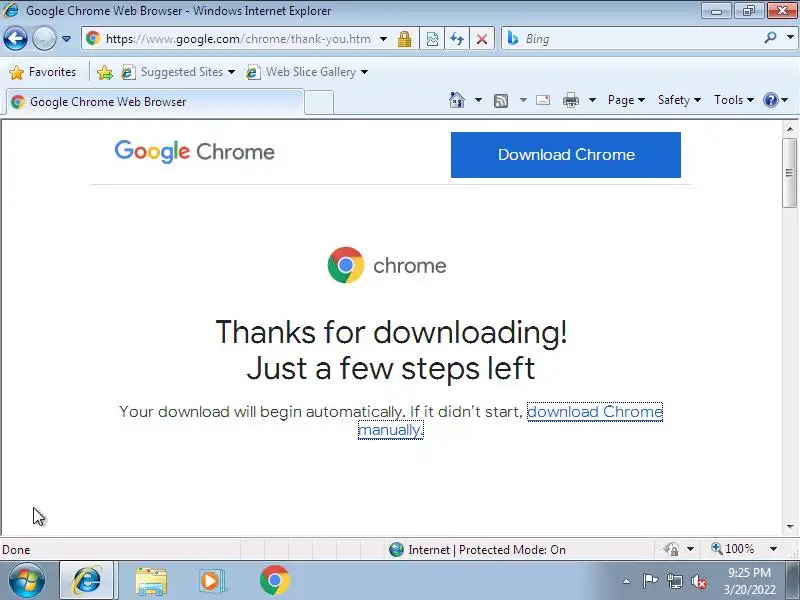
Task: Expand the Home button dropdown arrow
Action: pyautogui.click(x=478, y=100)
